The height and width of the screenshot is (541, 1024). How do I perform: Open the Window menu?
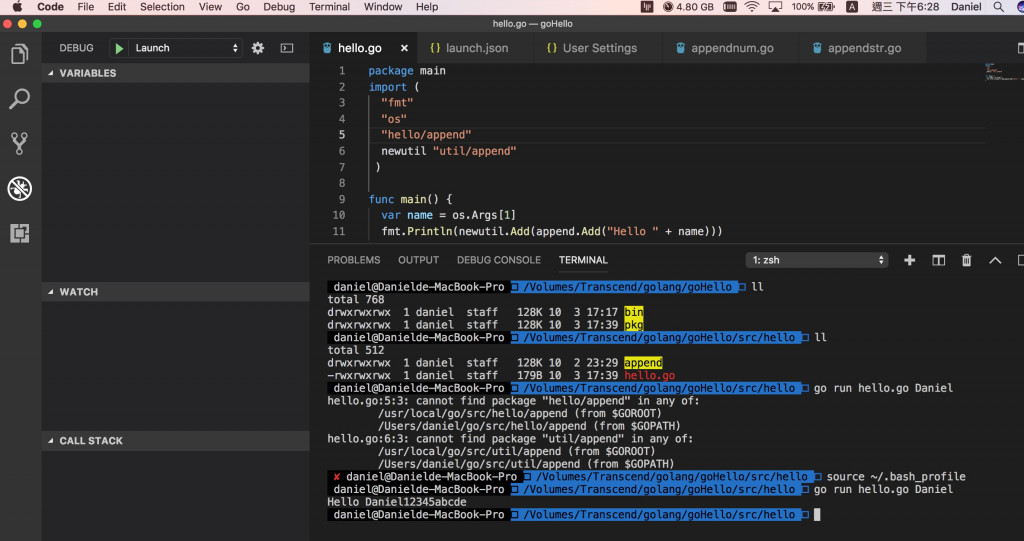[x=383, y=7]
